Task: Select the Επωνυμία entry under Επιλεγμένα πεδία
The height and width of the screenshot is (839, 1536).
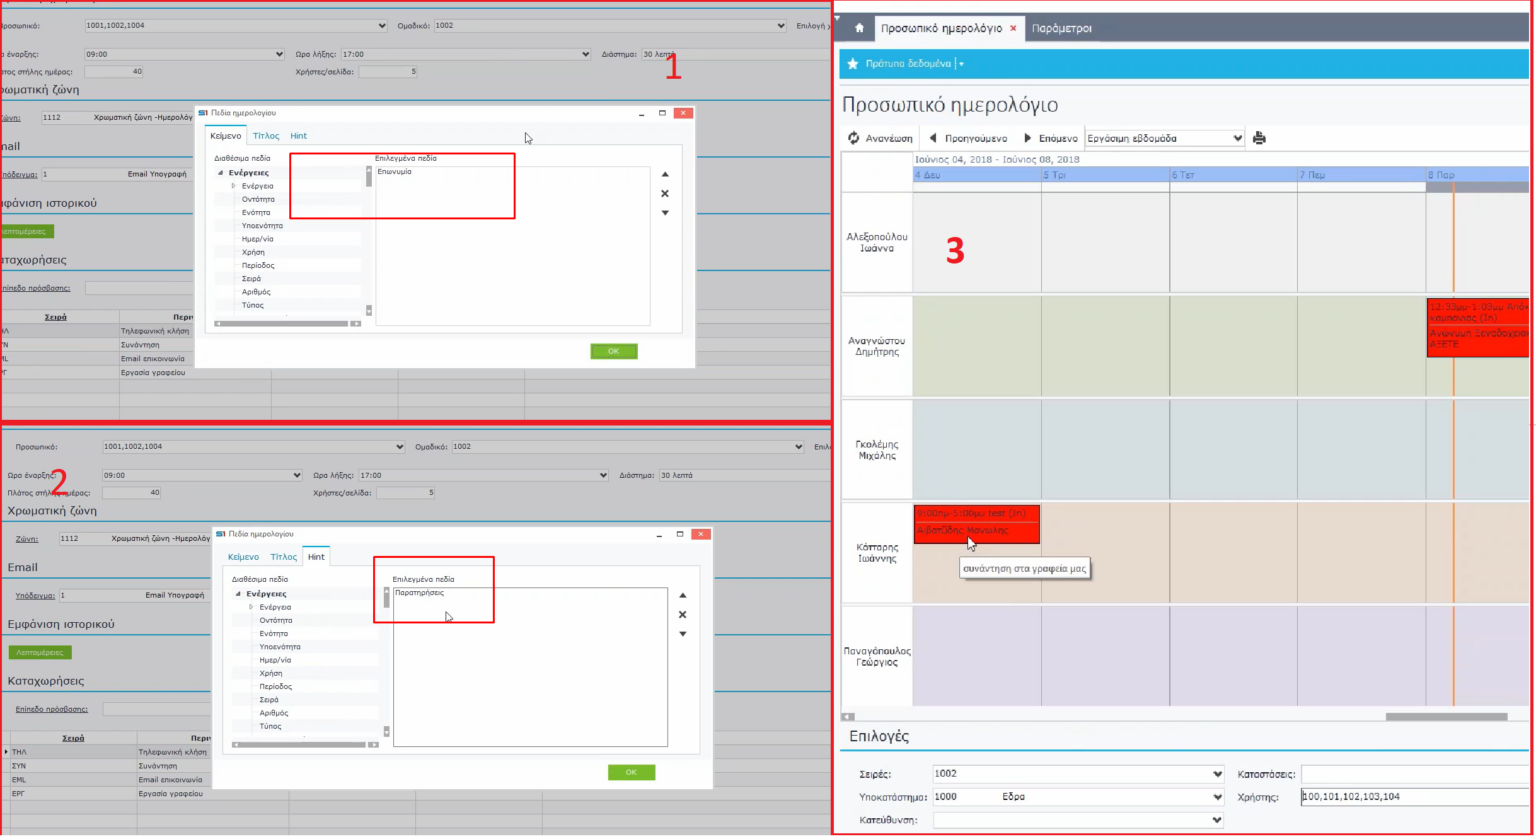Action: [x=394, y=172]
